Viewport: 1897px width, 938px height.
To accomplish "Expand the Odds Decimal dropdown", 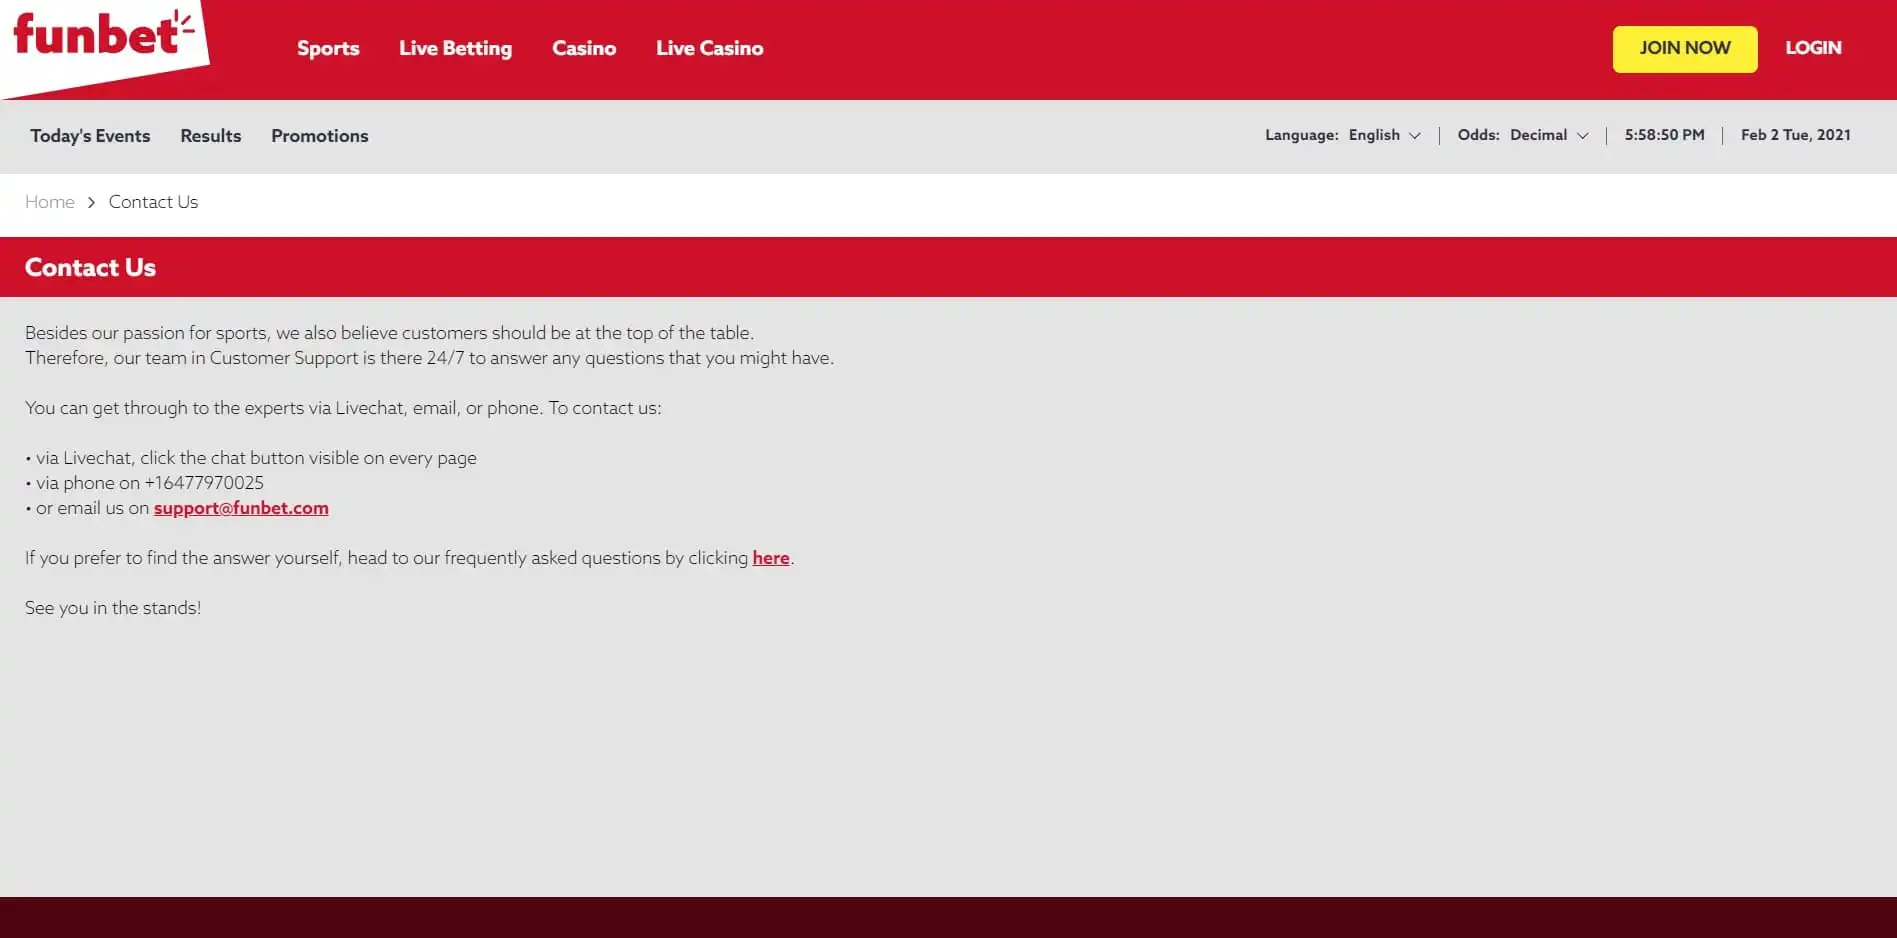I will pyautogui.click(x=1548, y=135).
